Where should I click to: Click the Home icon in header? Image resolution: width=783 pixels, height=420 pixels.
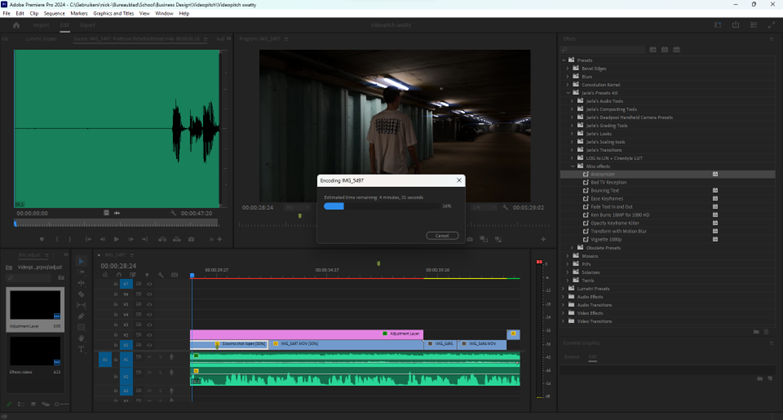tap(16, 25)
